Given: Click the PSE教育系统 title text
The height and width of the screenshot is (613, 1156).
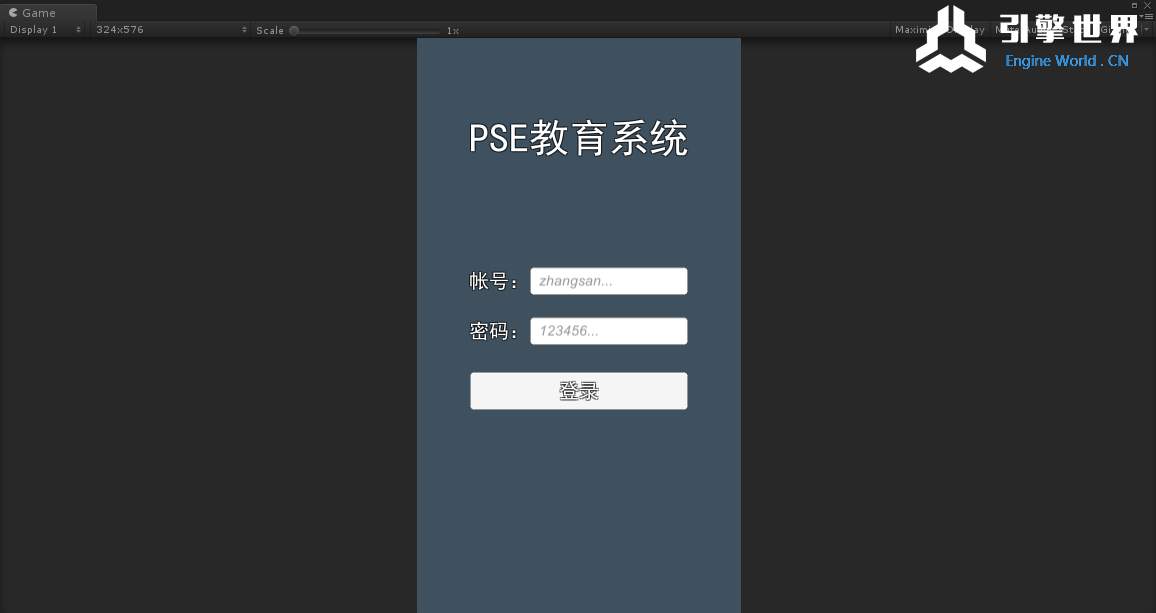Looking at the screenshot, I should point(578,138).
